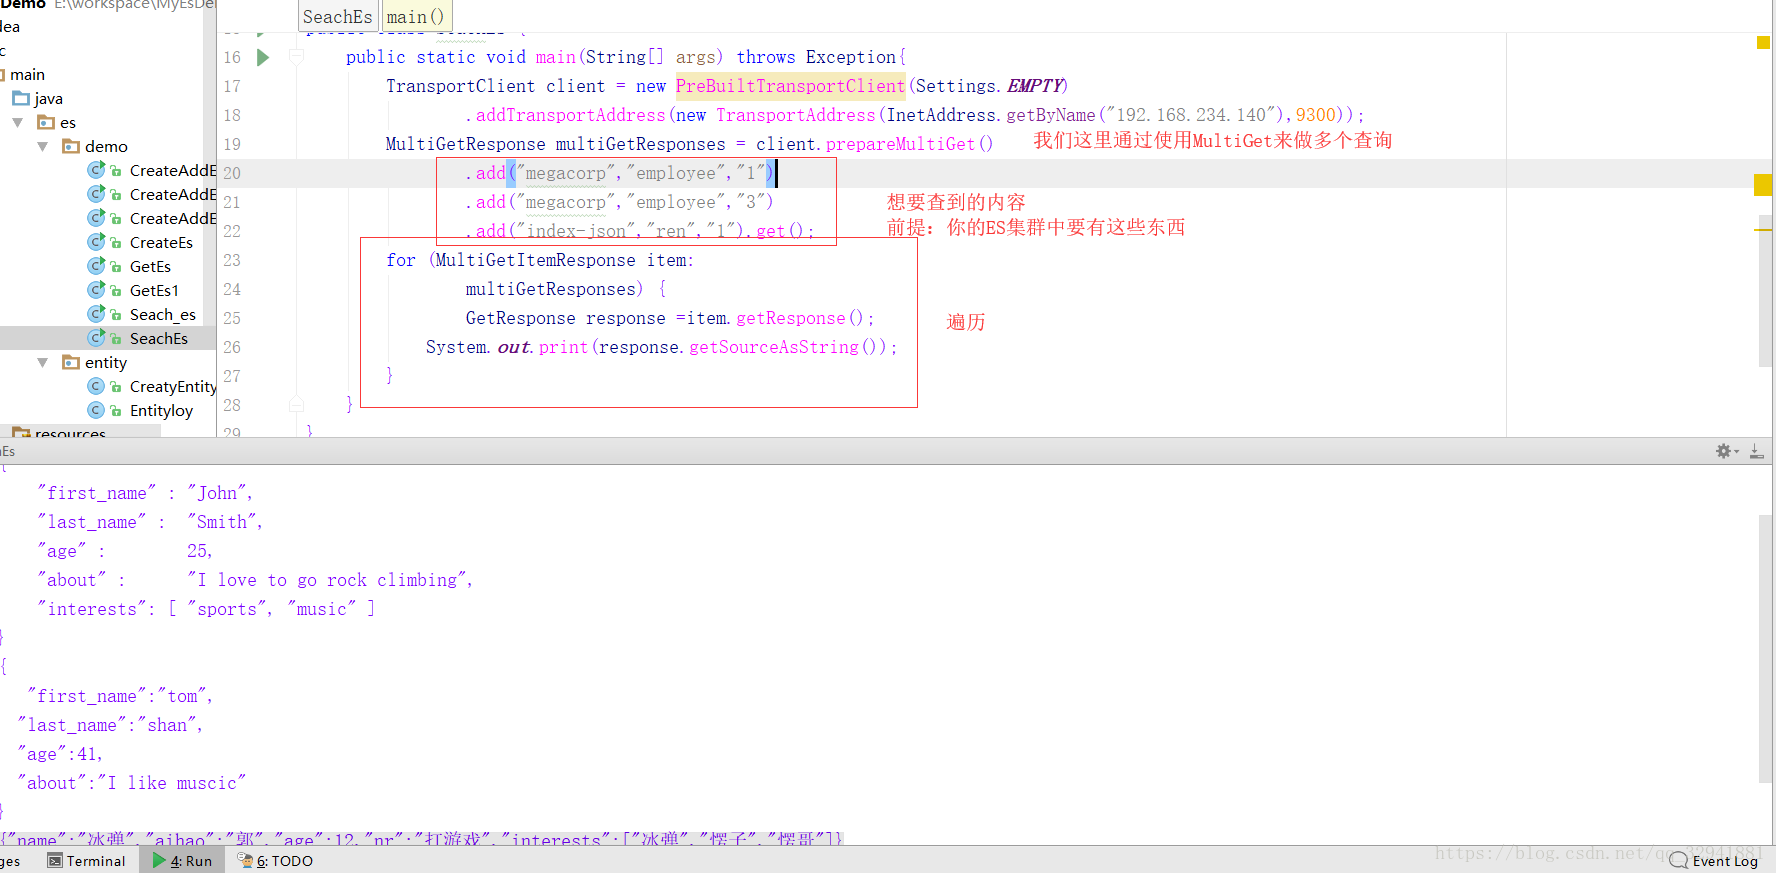1776x873 pixels.
Task: Toggle code folding on line 16
Action: [x=296, y=57]
